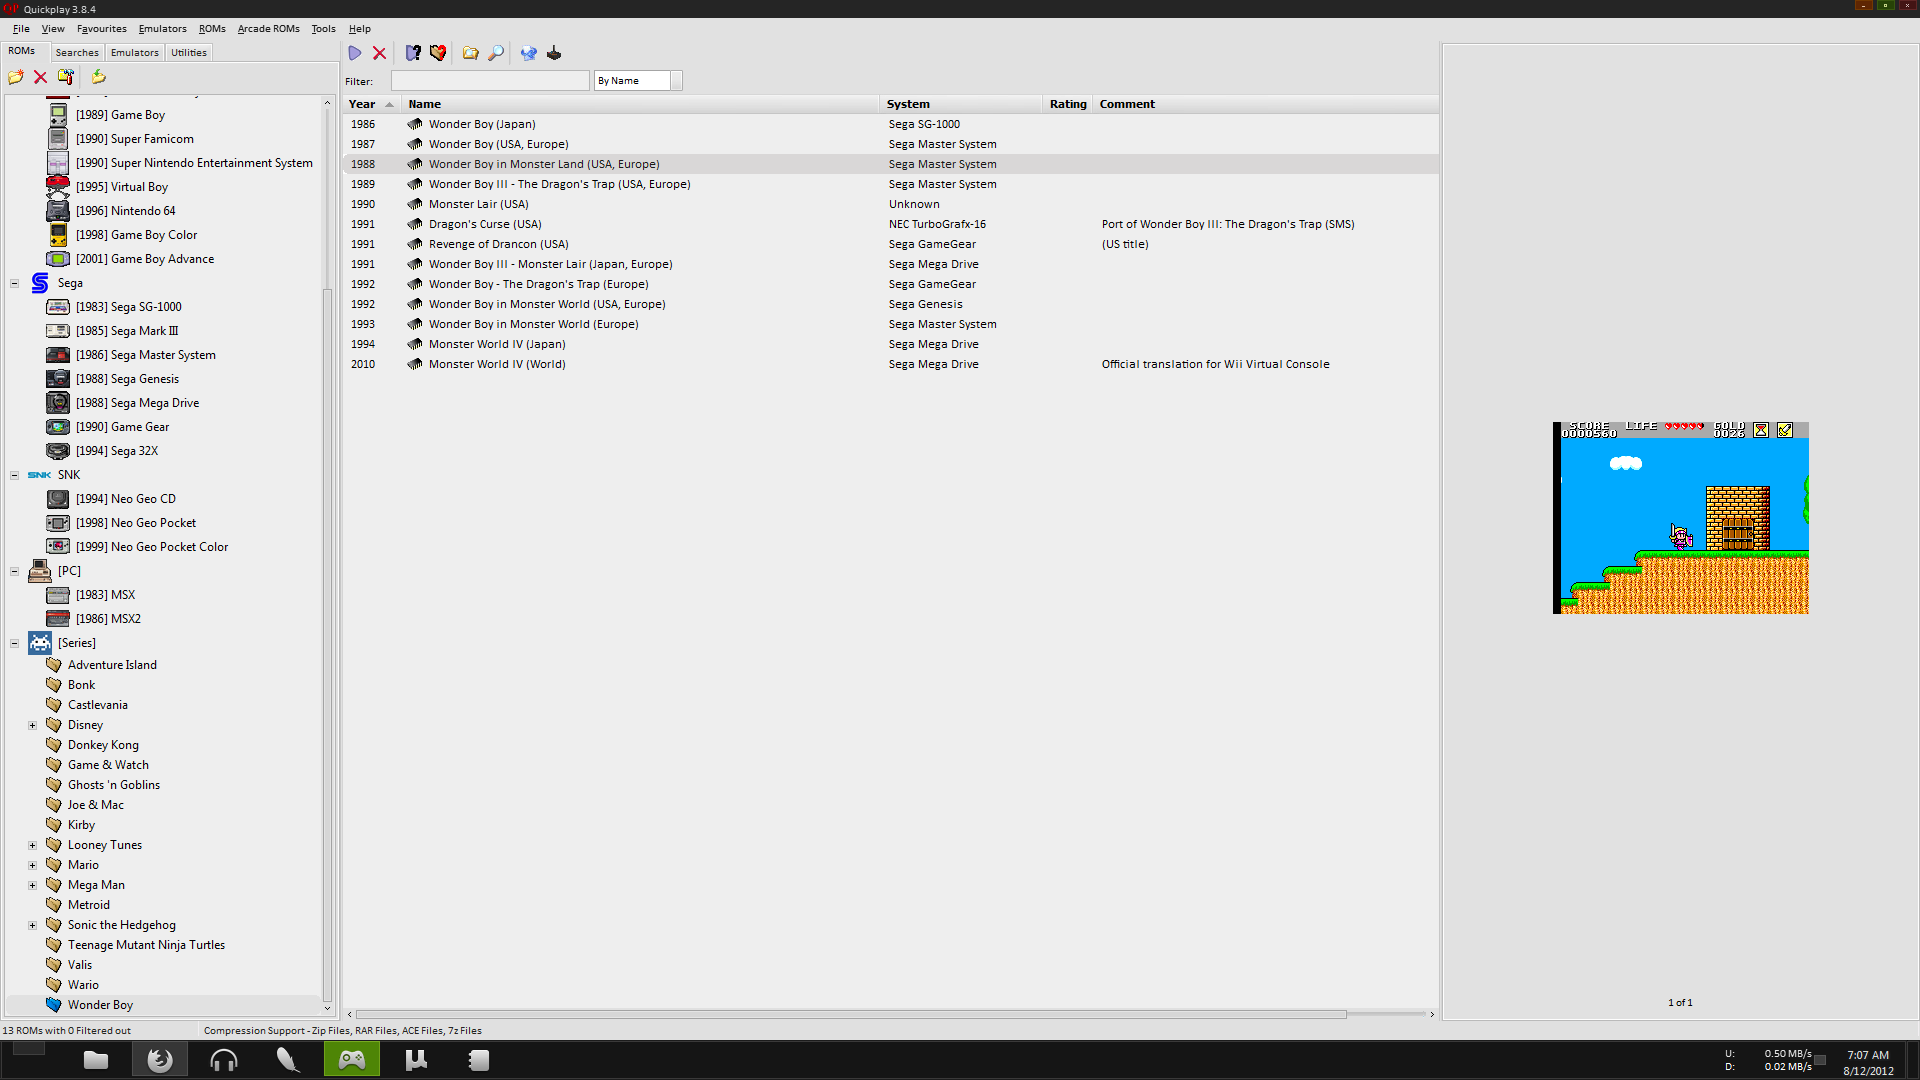
Task: Sort list by the Year column header
Action: (x=371, y=104)
